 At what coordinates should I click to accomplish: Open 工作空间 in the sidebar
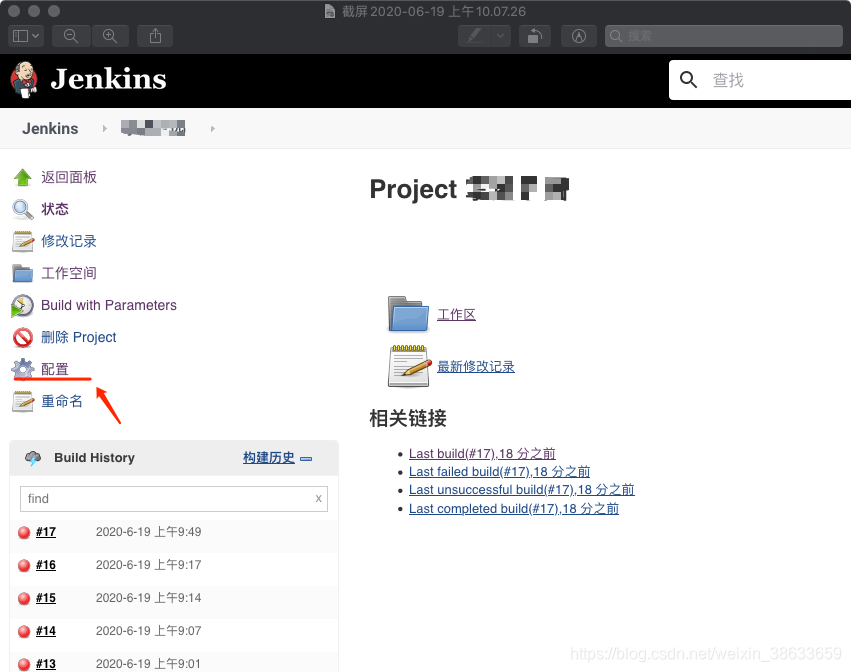point(69,273)
